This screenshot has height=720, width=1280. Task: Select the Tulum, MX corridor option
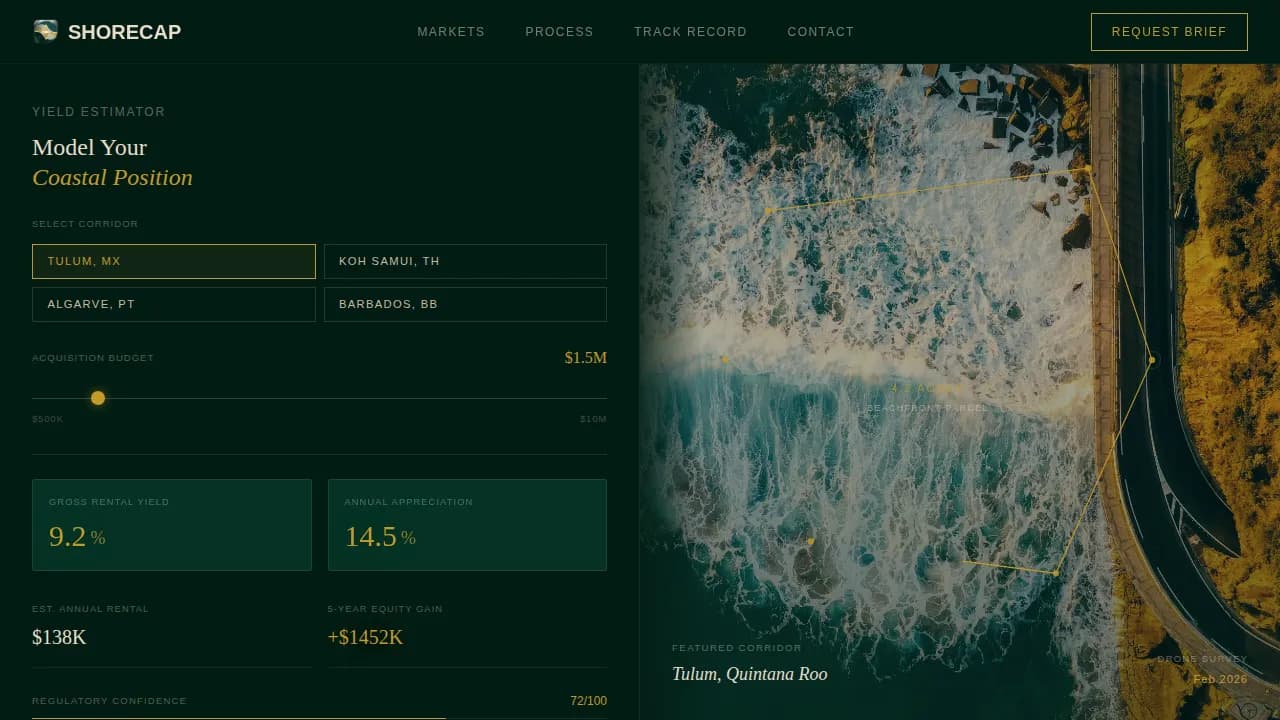tap(173, 261)
